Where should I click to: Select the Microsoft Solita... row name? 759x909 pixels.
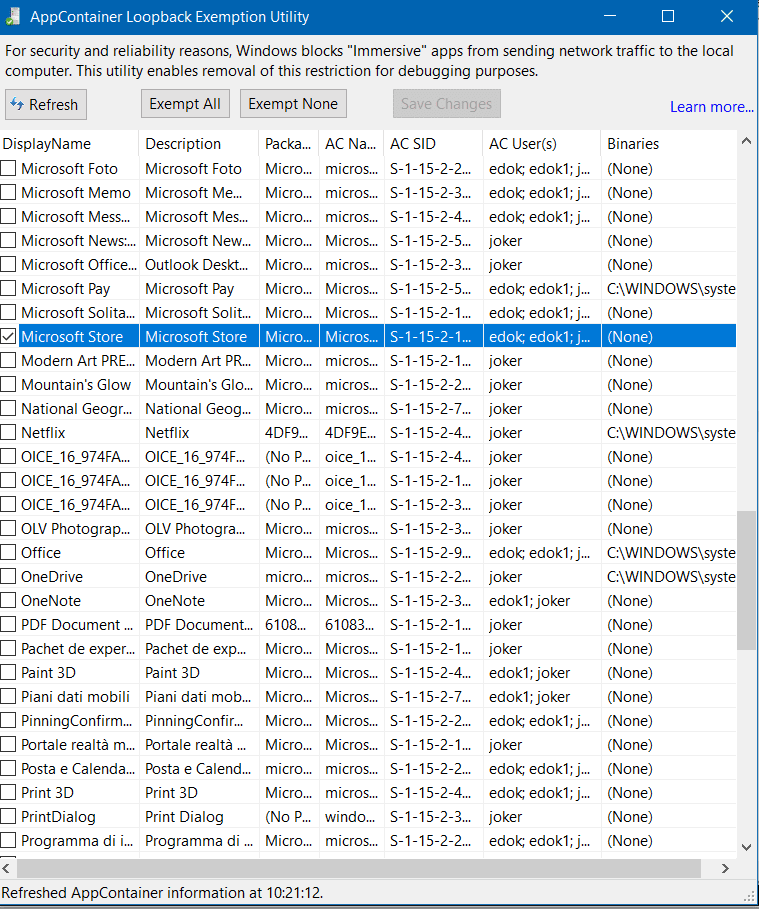(78, 312)
